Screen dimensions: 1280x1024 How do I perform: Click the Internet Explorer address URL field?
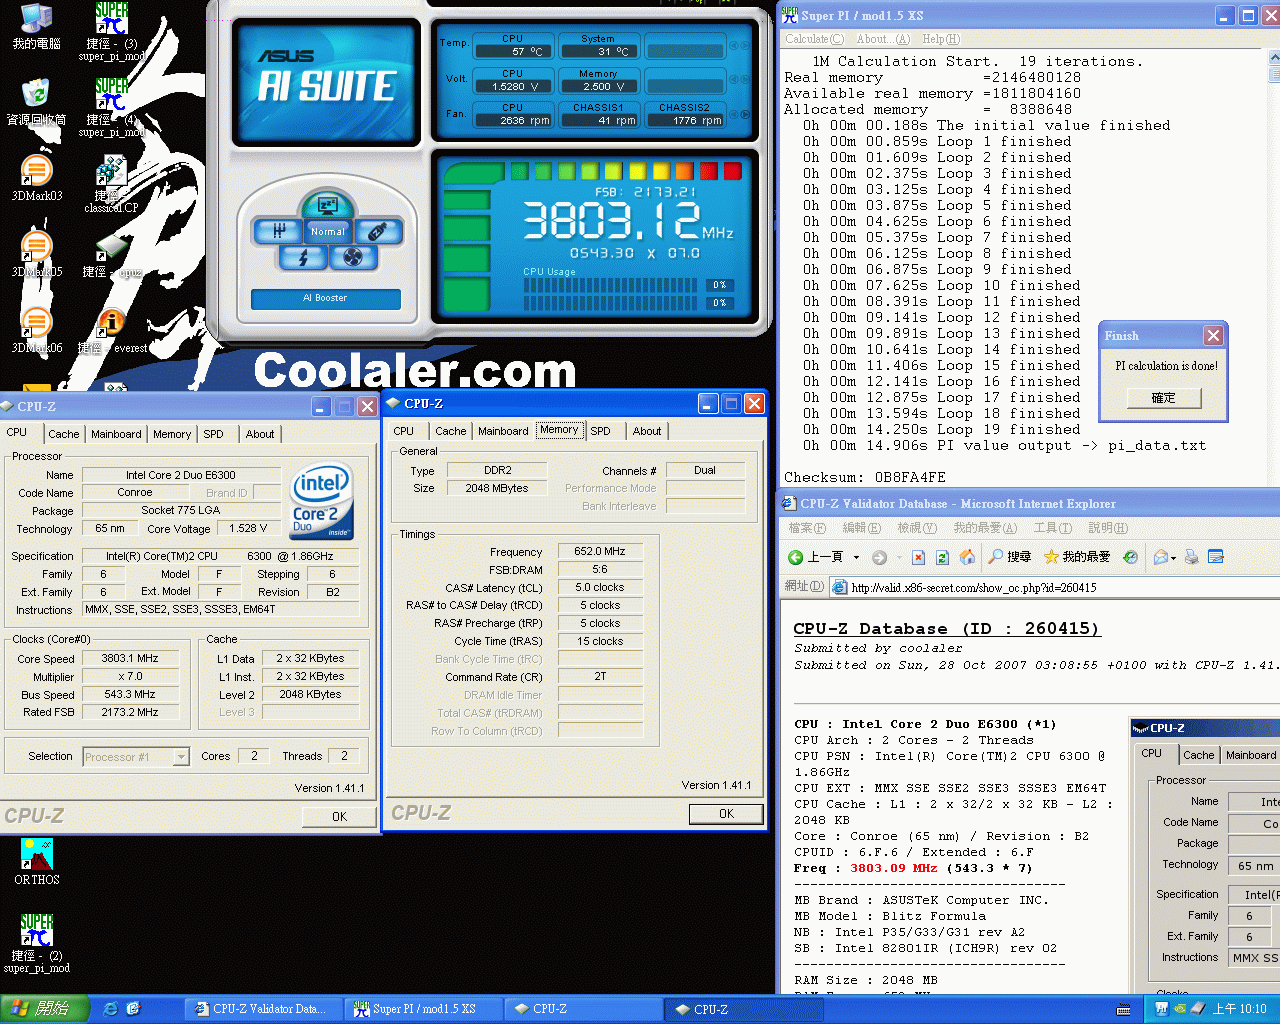[x=1054, y=587]
